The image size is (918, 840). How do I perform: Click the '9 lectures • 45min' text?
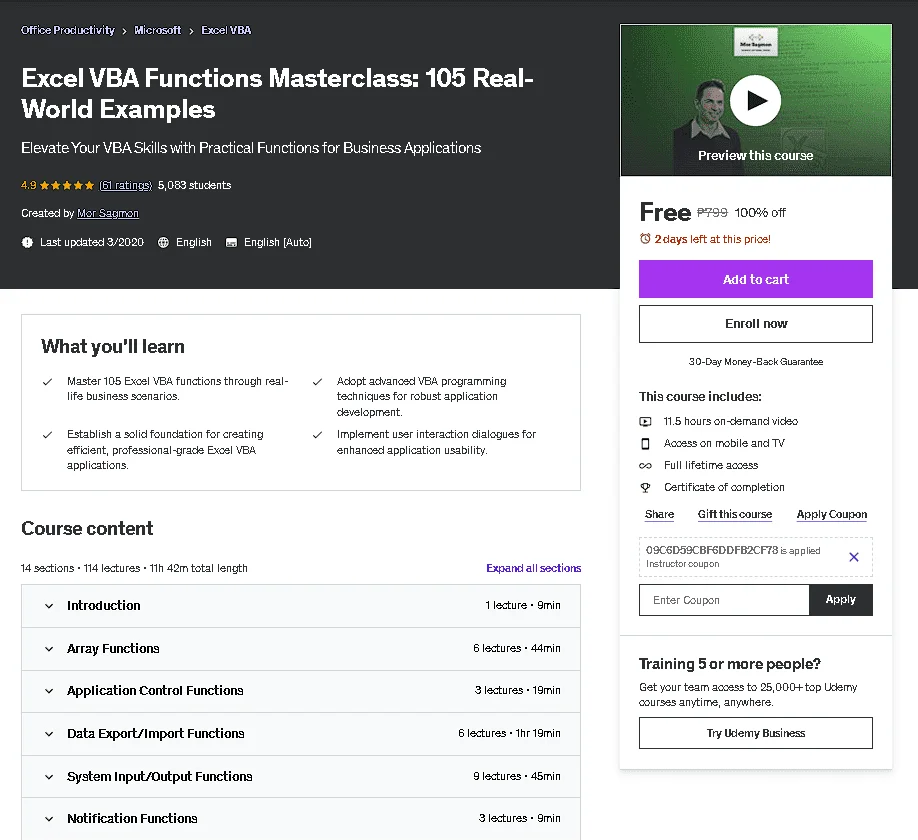point(516,776)
